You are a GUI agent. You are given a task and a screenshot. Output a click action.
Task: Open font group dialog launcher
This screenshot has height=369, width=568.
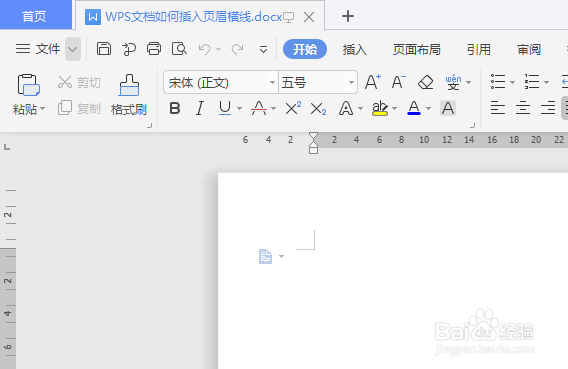472,126
